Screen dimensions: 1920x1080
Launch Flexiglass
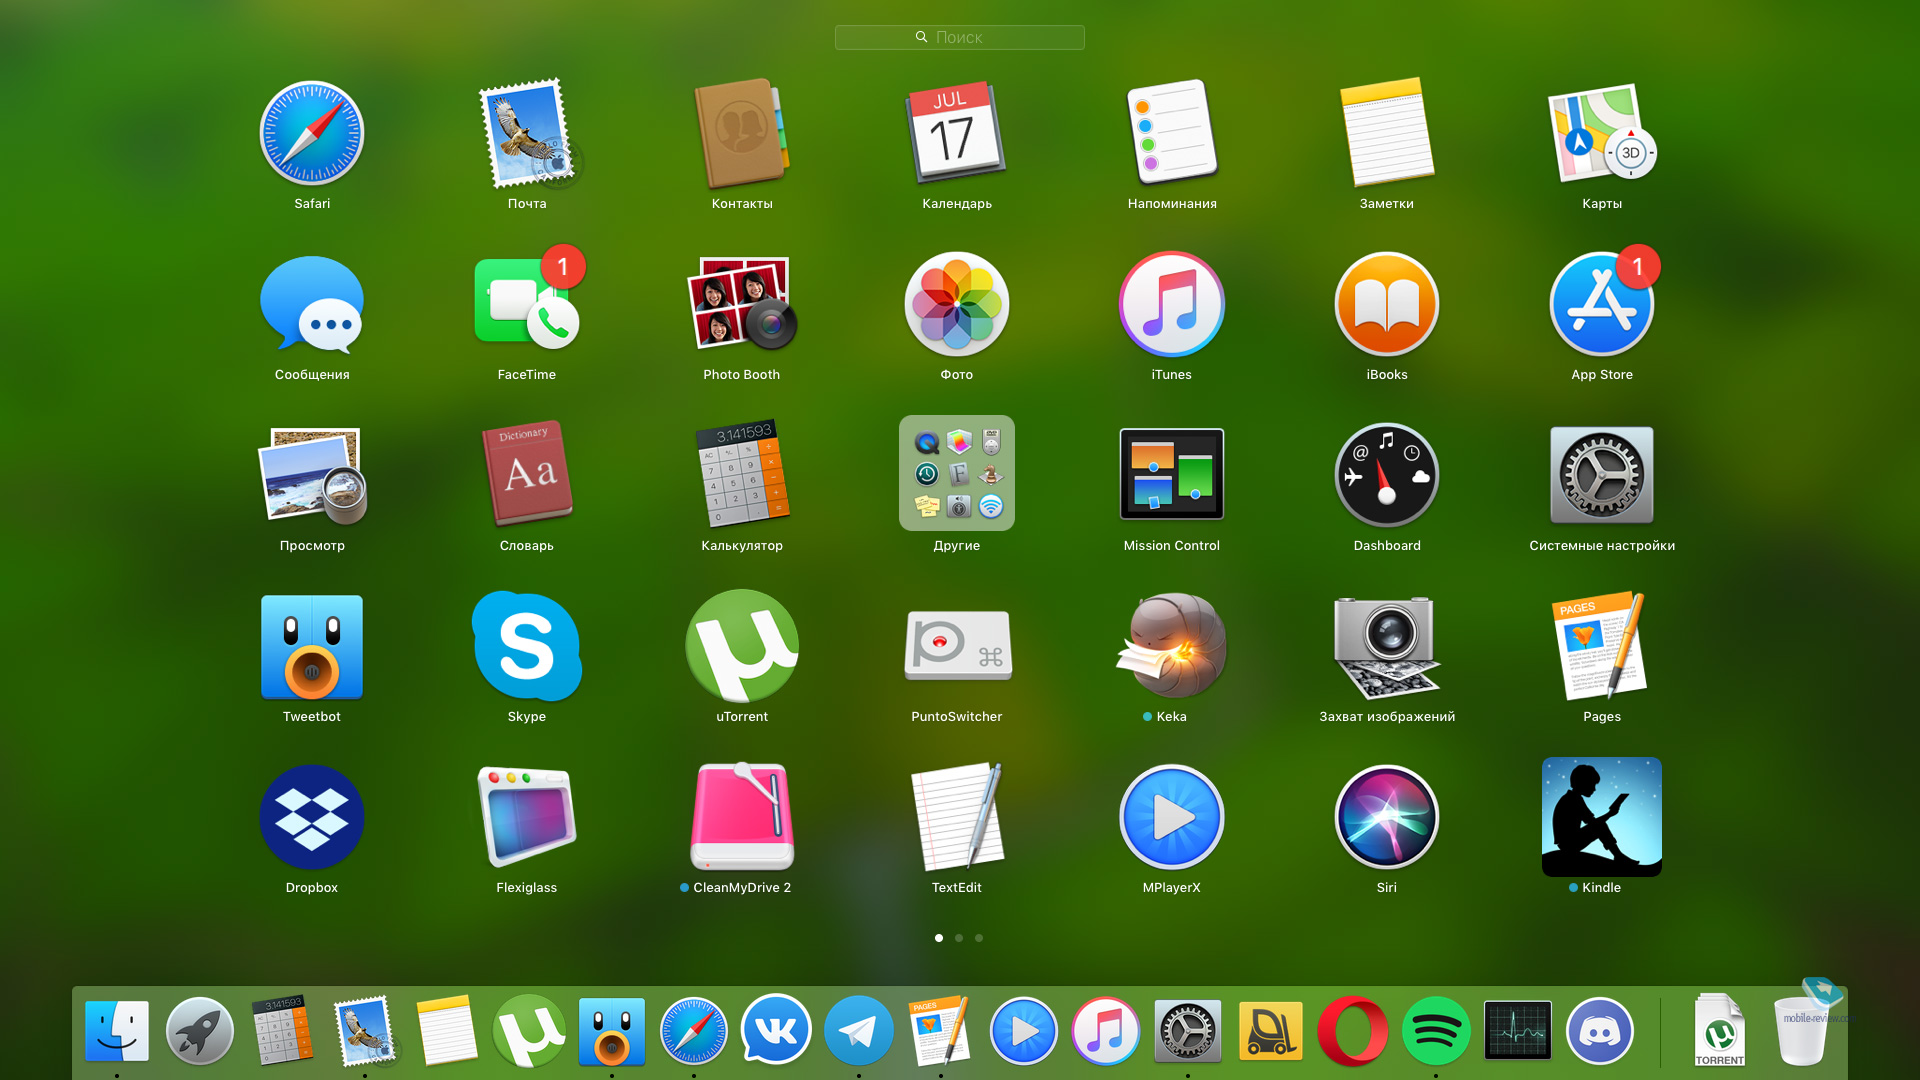pos(527,817)
